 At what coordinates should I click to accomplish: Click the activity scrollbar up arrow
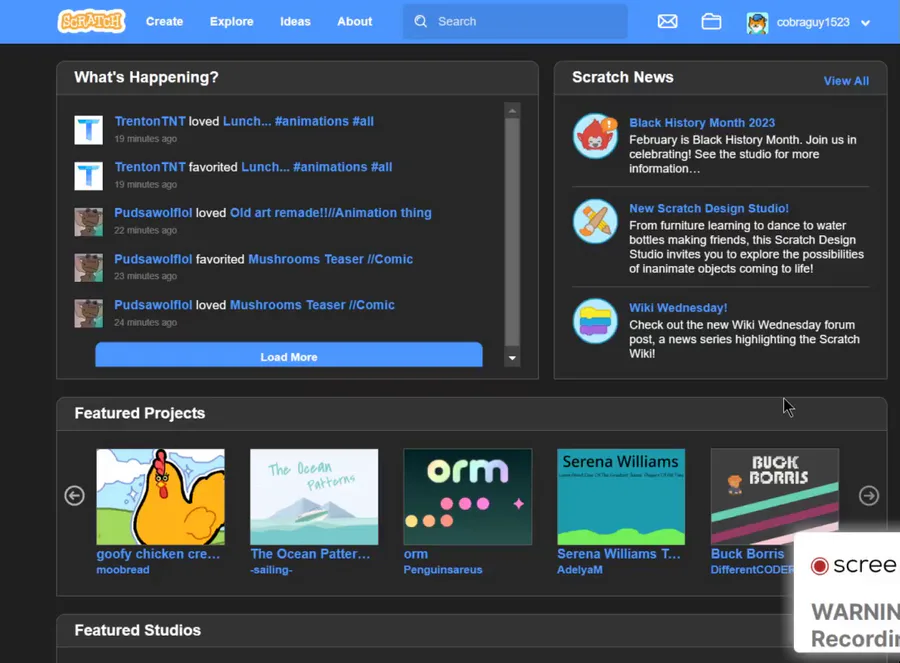click(512, 110)
